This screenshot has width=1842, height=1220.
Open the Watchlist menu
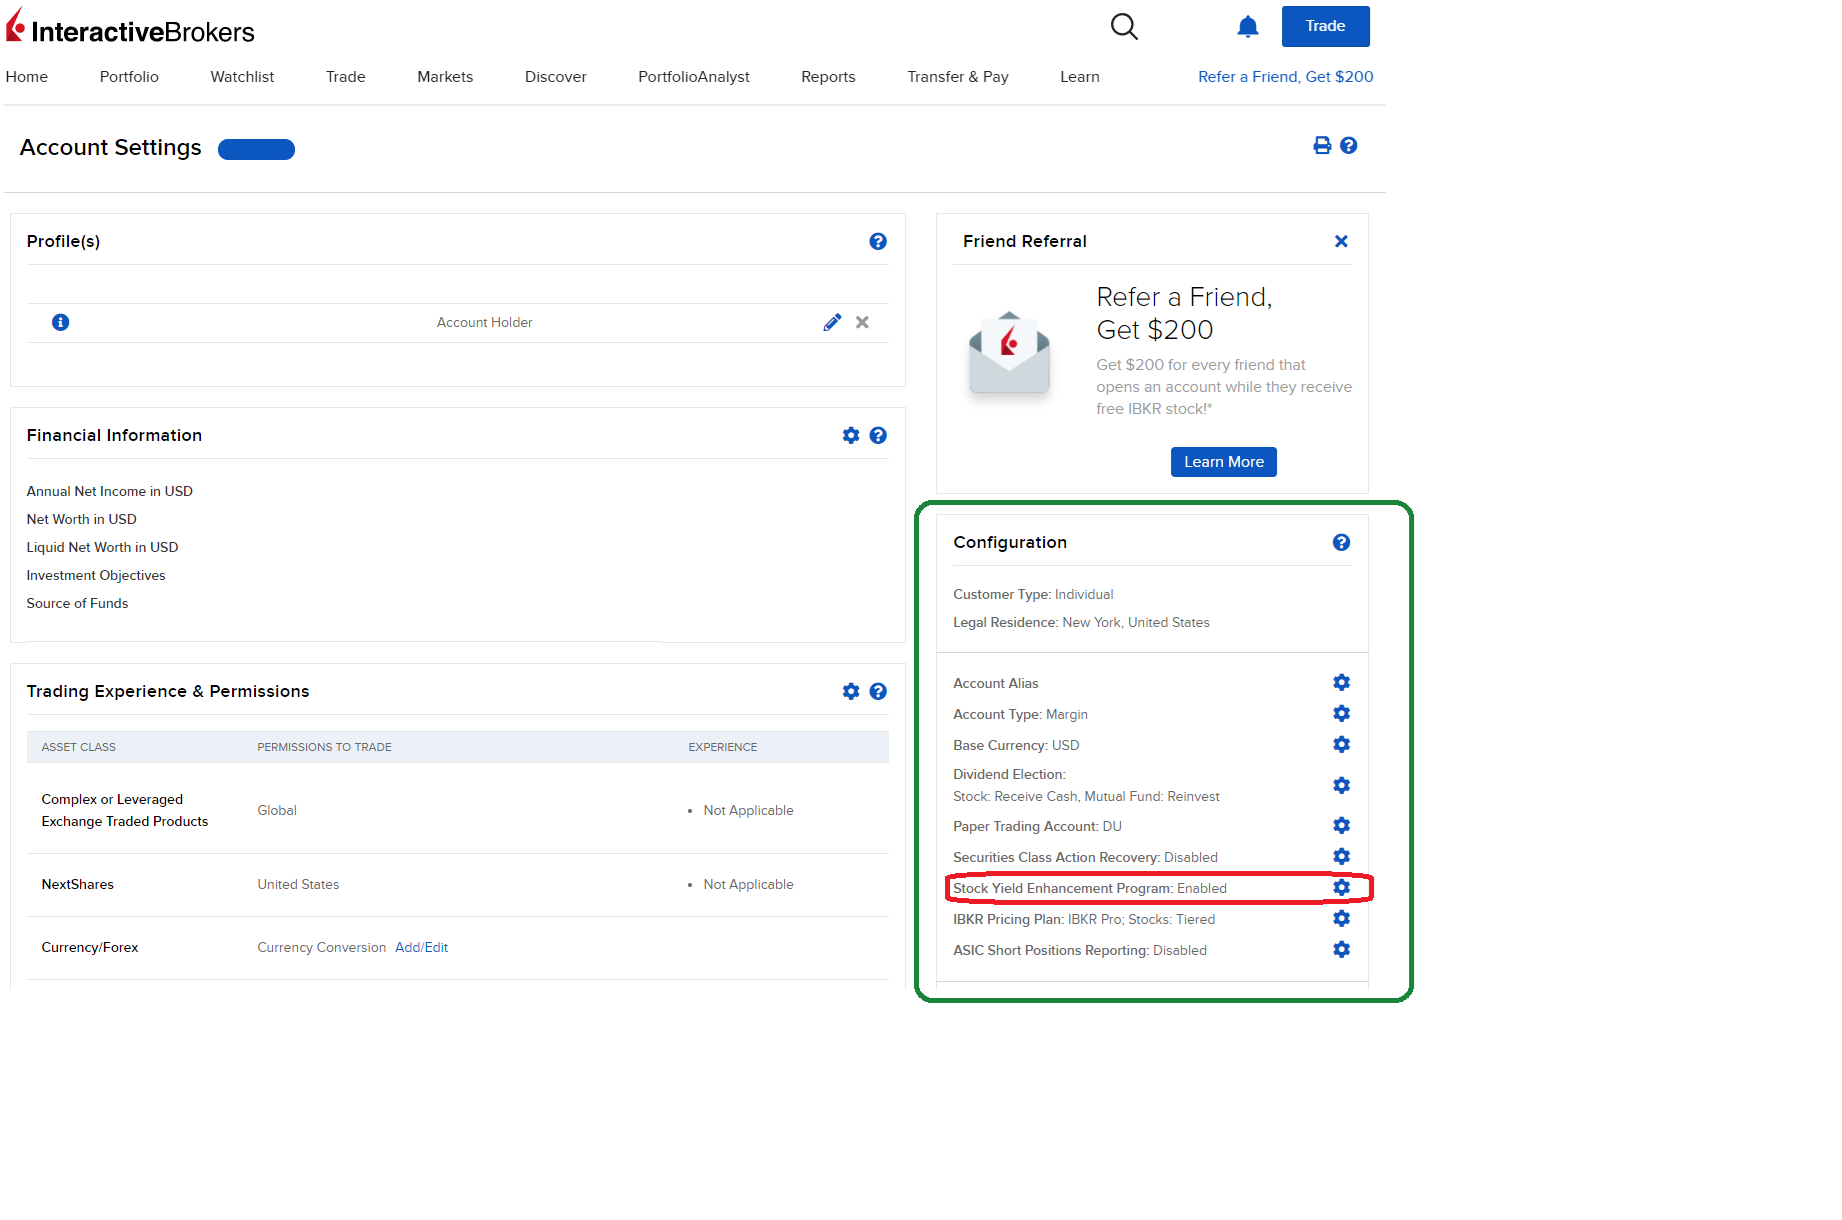coord(242,77)
